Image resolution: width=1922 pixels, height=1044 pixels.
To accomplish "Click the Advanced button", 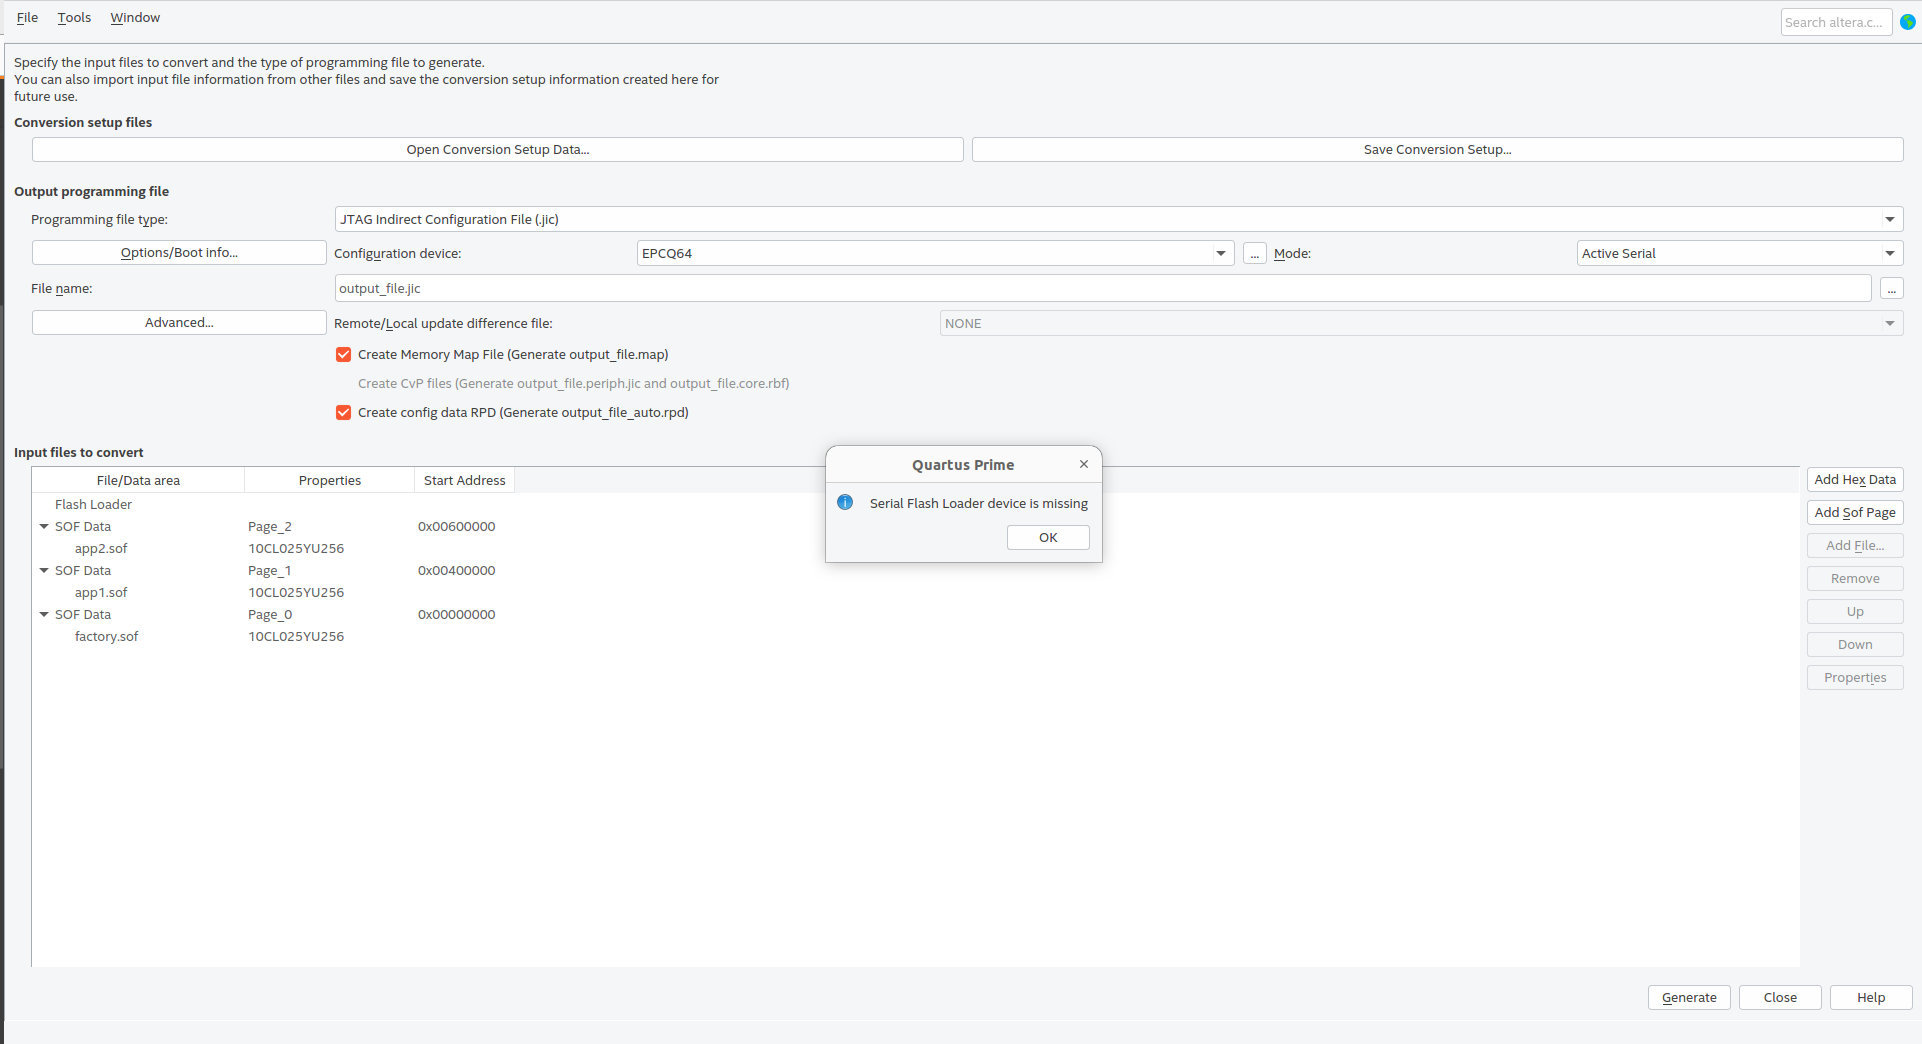I will [179, 323].
